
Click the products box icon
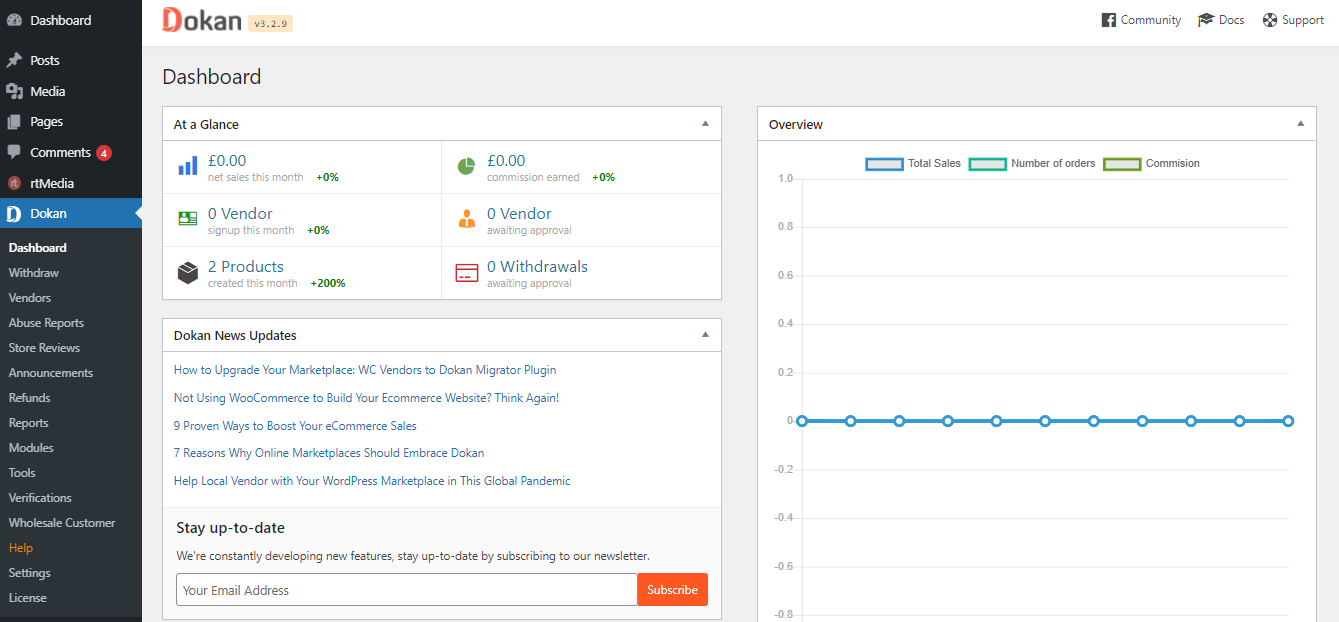(188, 272)
